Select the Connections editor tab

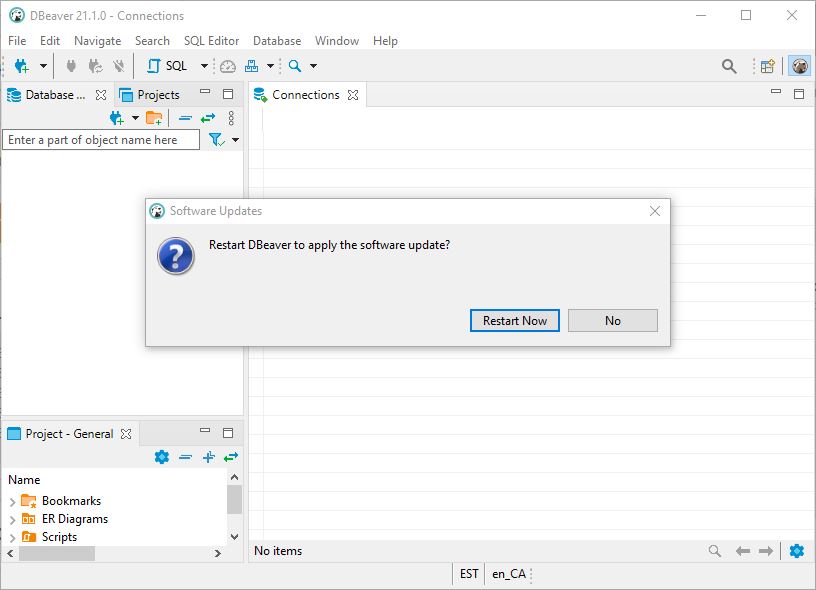pos(305,95)
